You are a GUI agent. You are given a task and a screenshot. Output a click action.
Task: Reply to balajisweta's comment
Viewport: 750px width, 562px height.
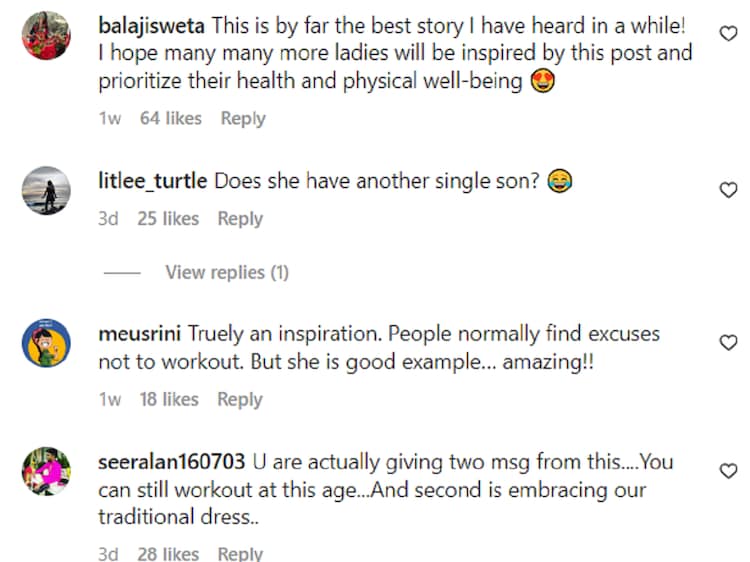point(243,118)
